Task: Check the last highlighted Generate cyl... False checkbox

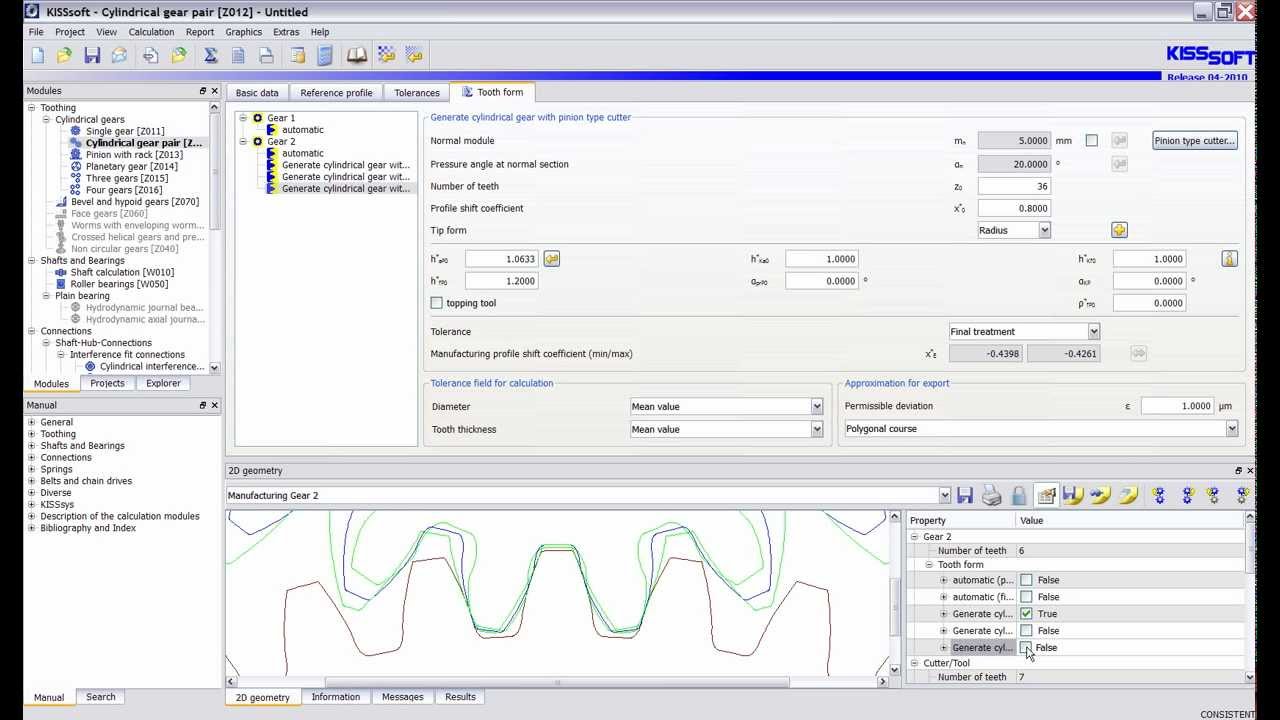Action: click(1026, 648)
